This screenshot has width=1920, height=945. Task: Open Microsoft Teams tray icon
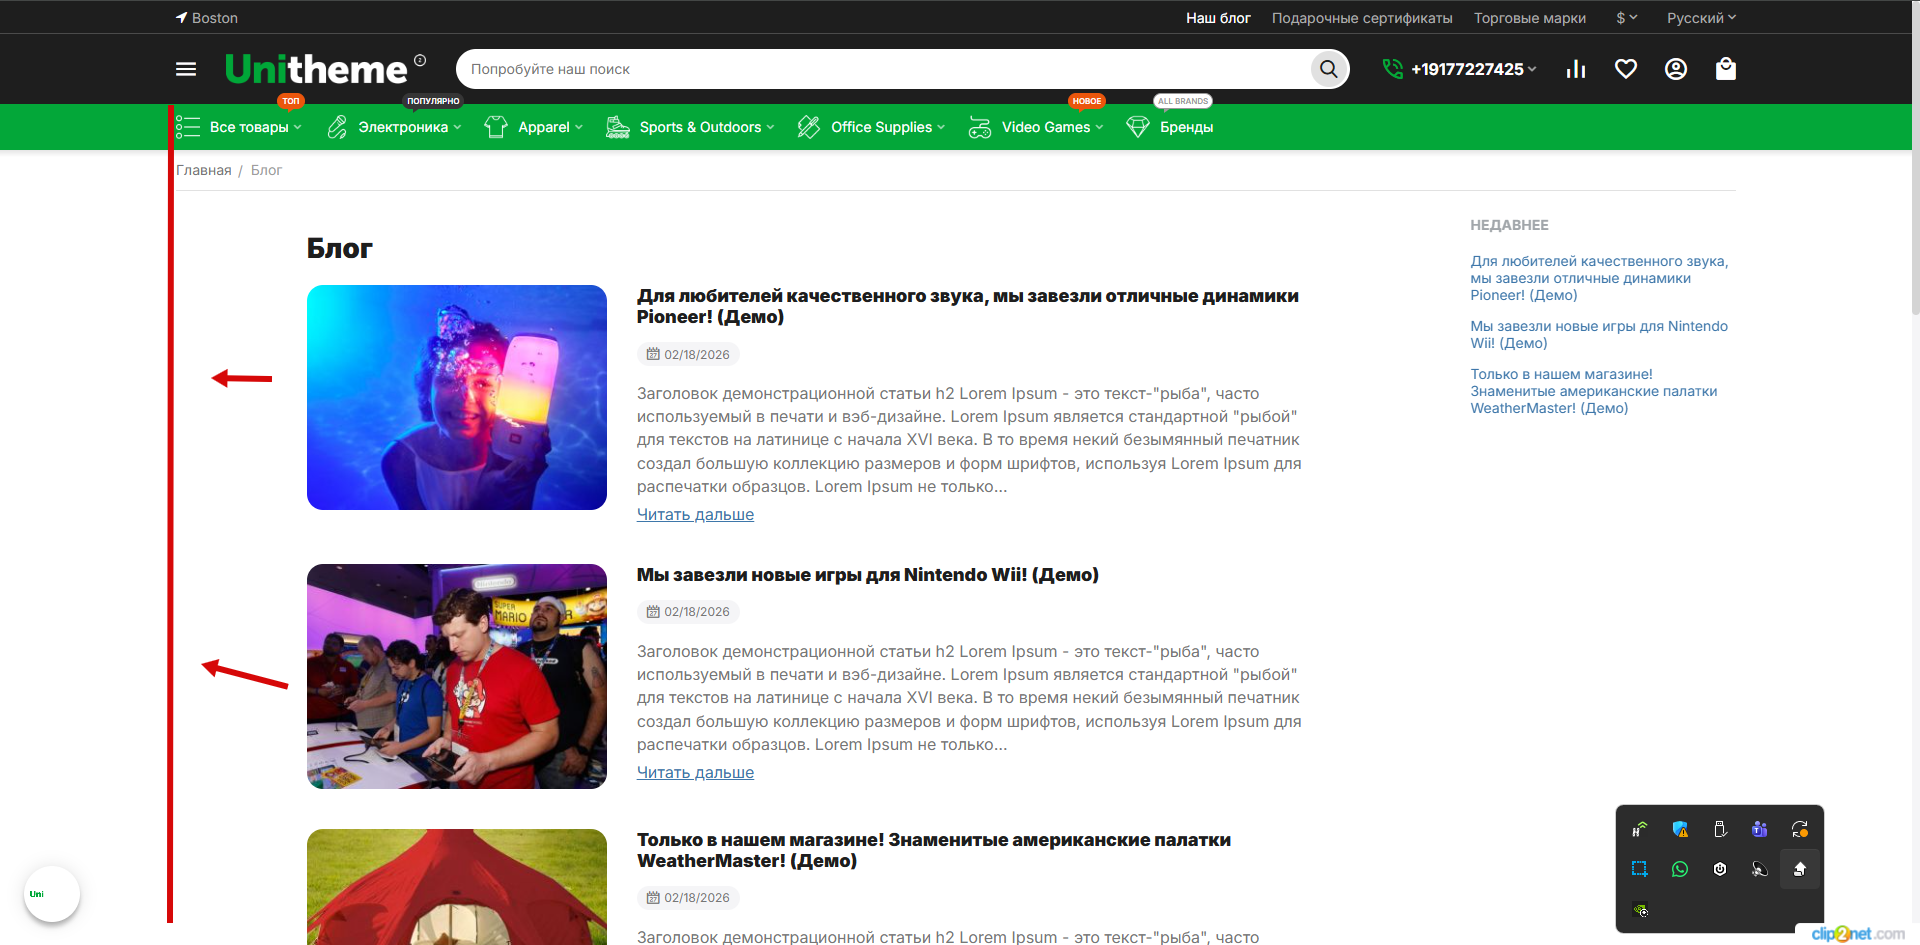pyautogui.click(x=1759, y=829)
